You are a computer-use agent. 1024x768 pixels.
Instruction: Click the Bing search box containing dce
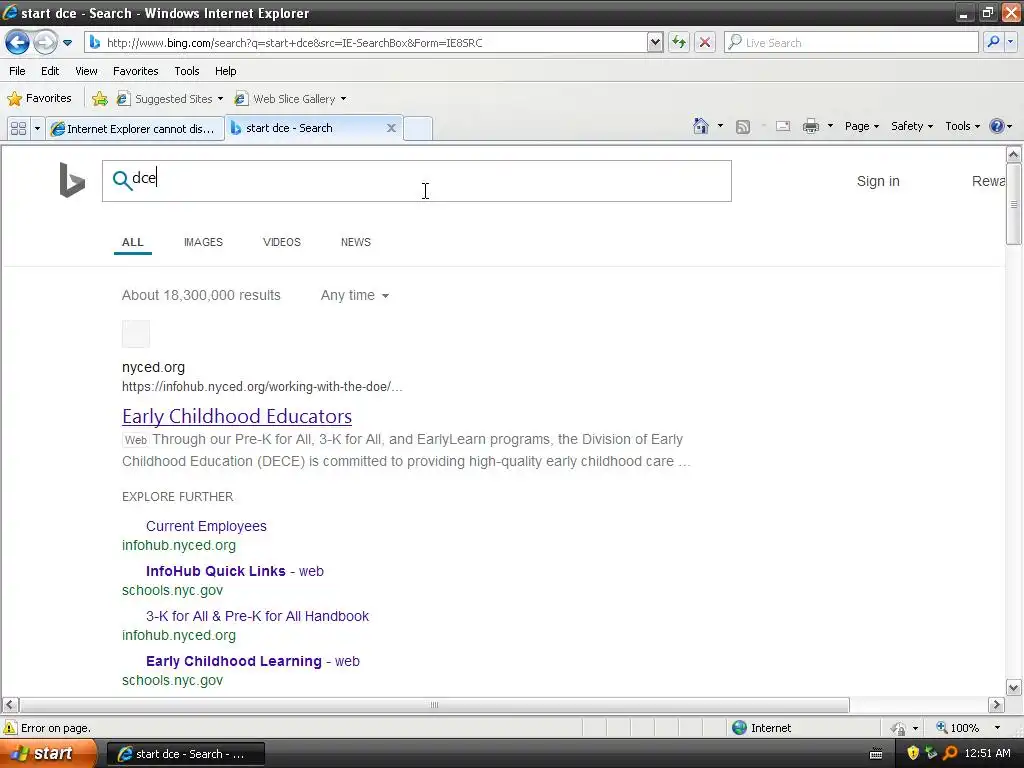point(417,181)
